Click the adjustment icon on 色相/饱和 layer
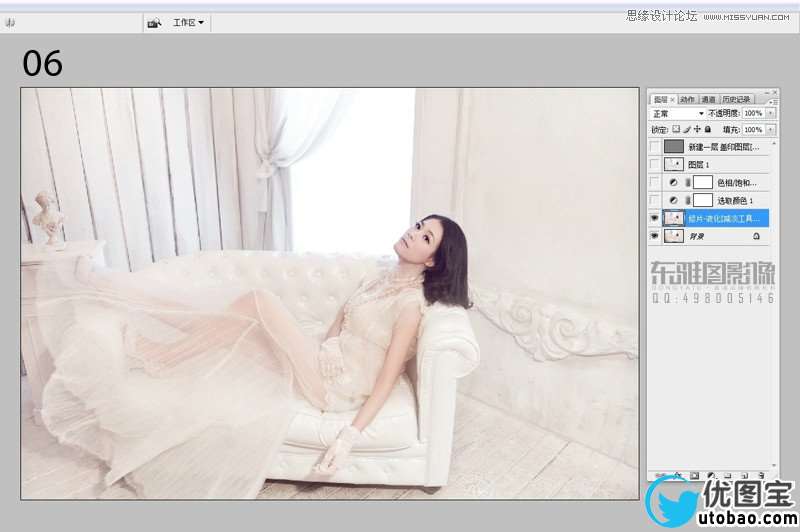The height and width of the screenshot is (532, 800). click(673, 182)
